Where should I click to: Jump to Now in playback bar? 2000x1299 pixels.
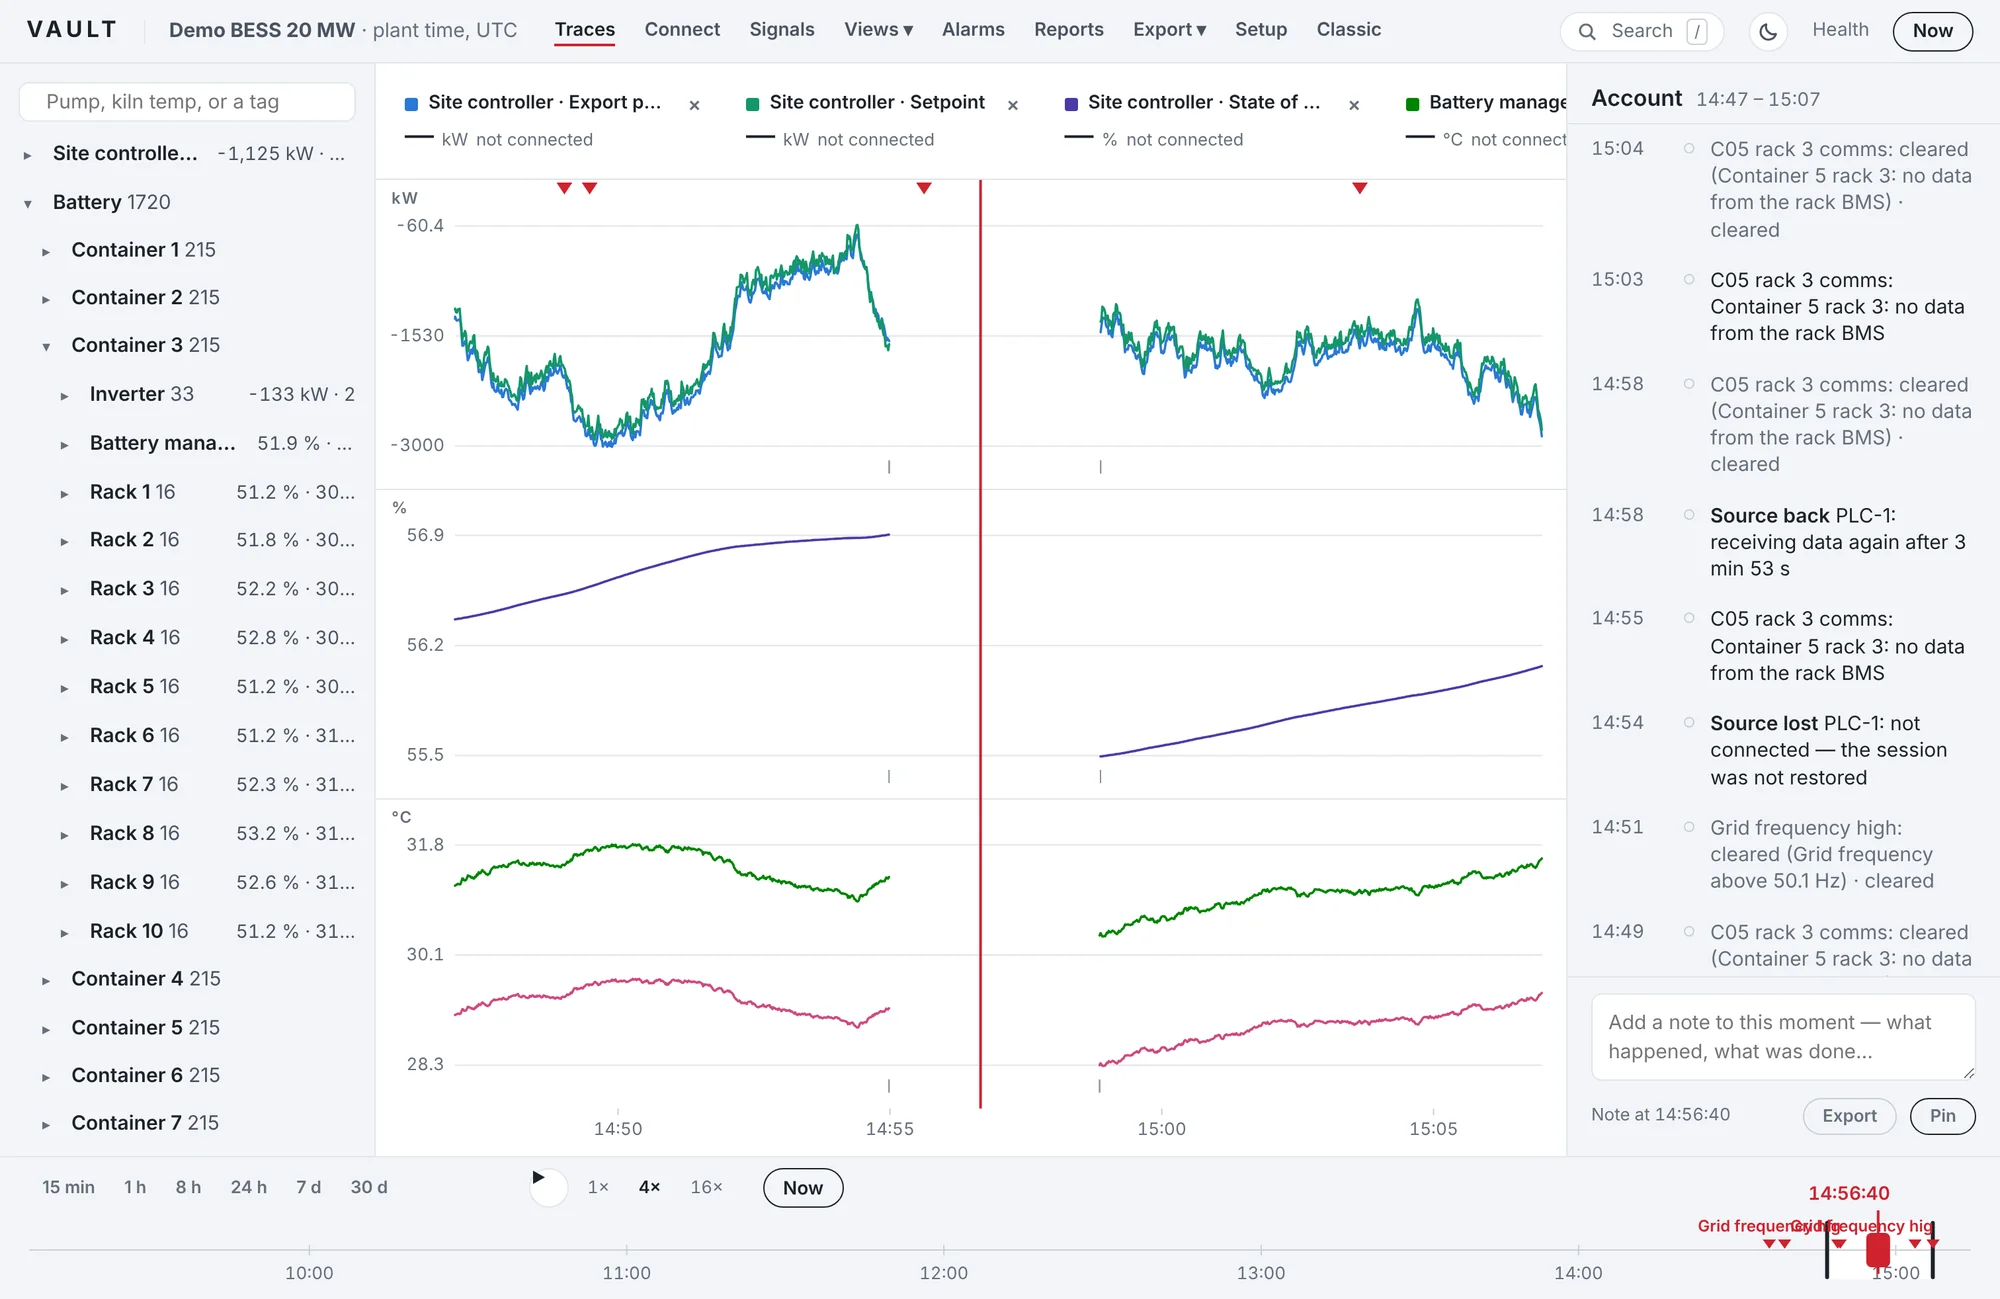point(803,1188)
